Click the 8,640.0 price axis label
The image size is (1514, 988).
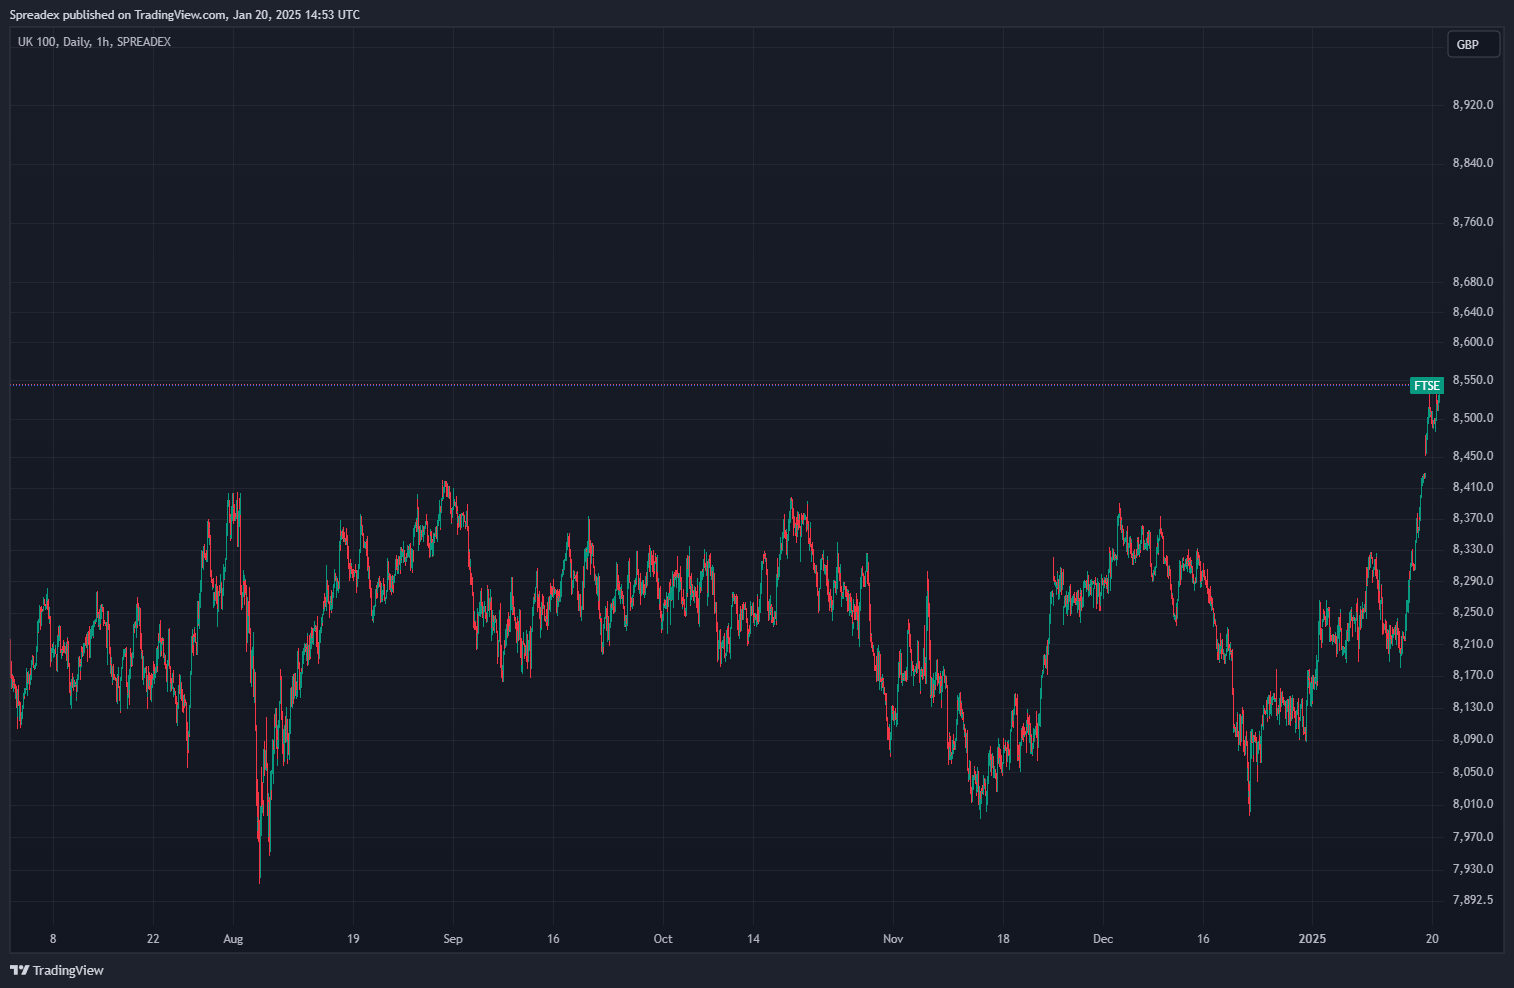click(1473, 312)
